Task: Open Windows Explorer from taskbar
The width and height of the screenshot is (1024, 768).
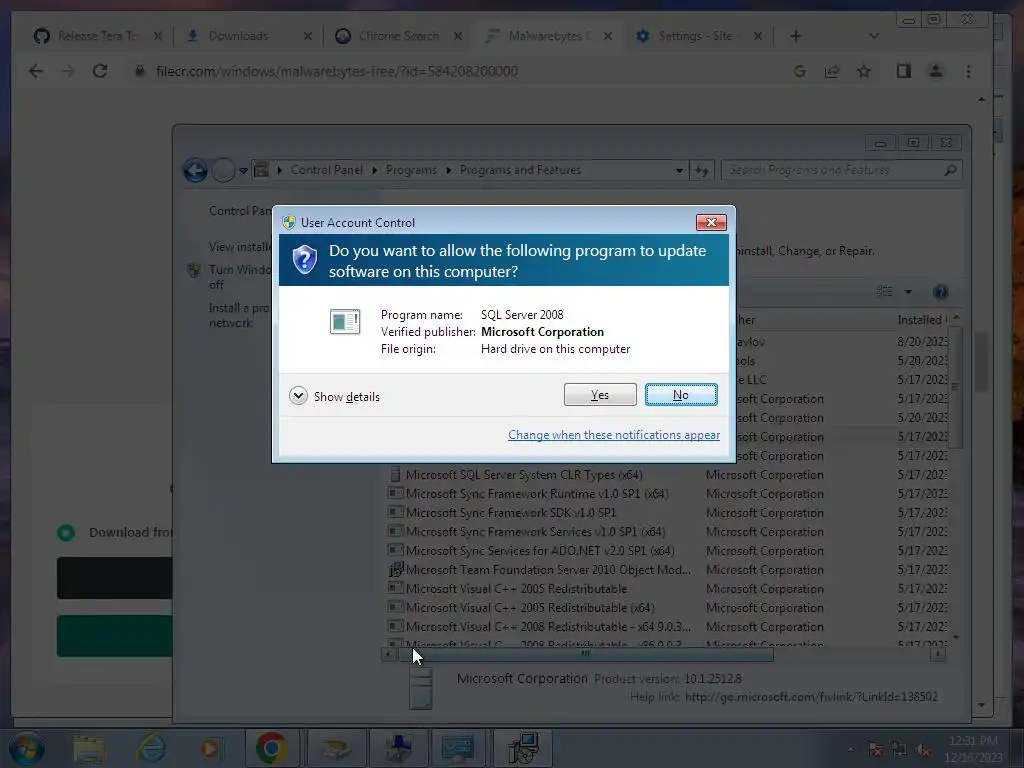Action: pyautogui.click(x=89, y=749)
